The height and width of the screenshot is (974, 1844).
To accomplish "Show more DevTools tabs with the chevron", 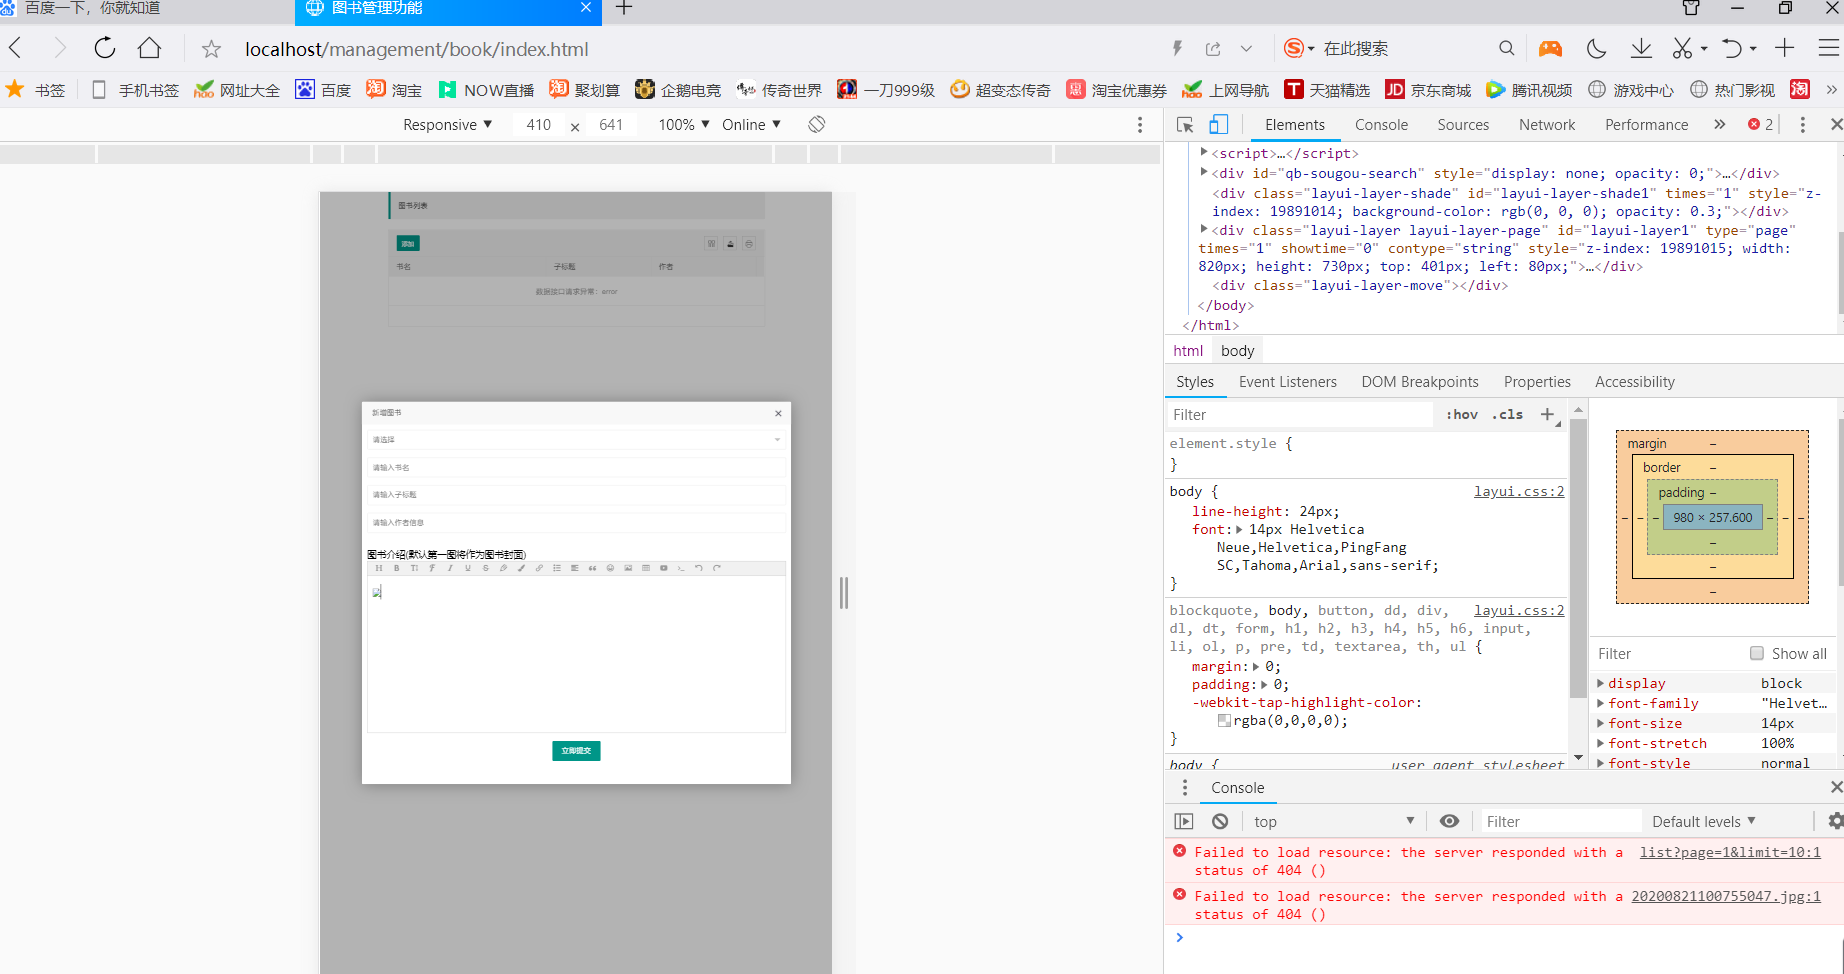I will tap(1720, 125).
